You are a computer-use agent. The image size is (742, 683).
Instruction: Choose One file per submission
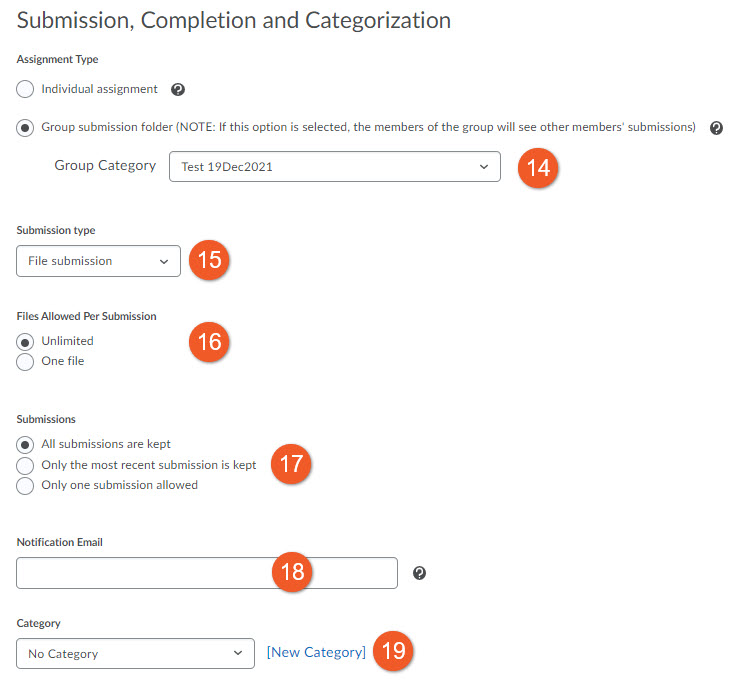point(25,362)
